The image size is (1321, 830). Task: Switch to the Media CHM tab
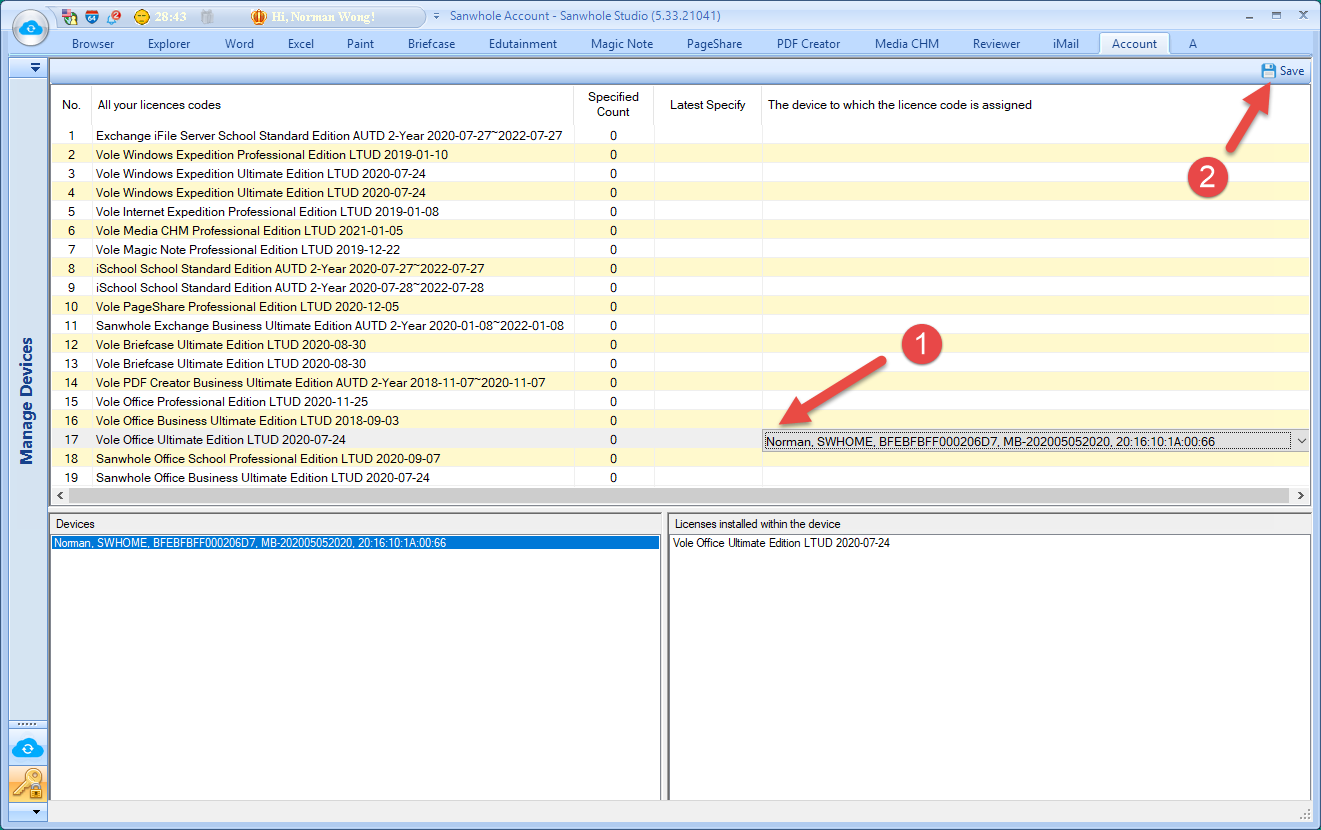coord(907,44)
